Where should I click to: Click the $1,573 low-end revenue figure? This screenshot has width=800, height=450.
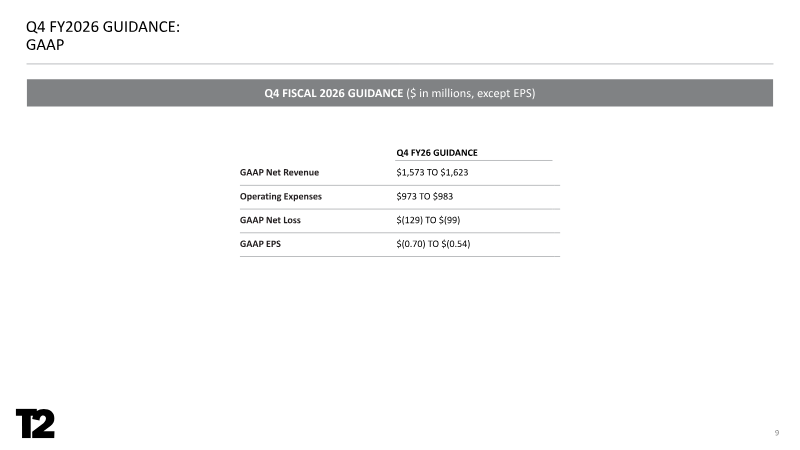coord(412,173)
